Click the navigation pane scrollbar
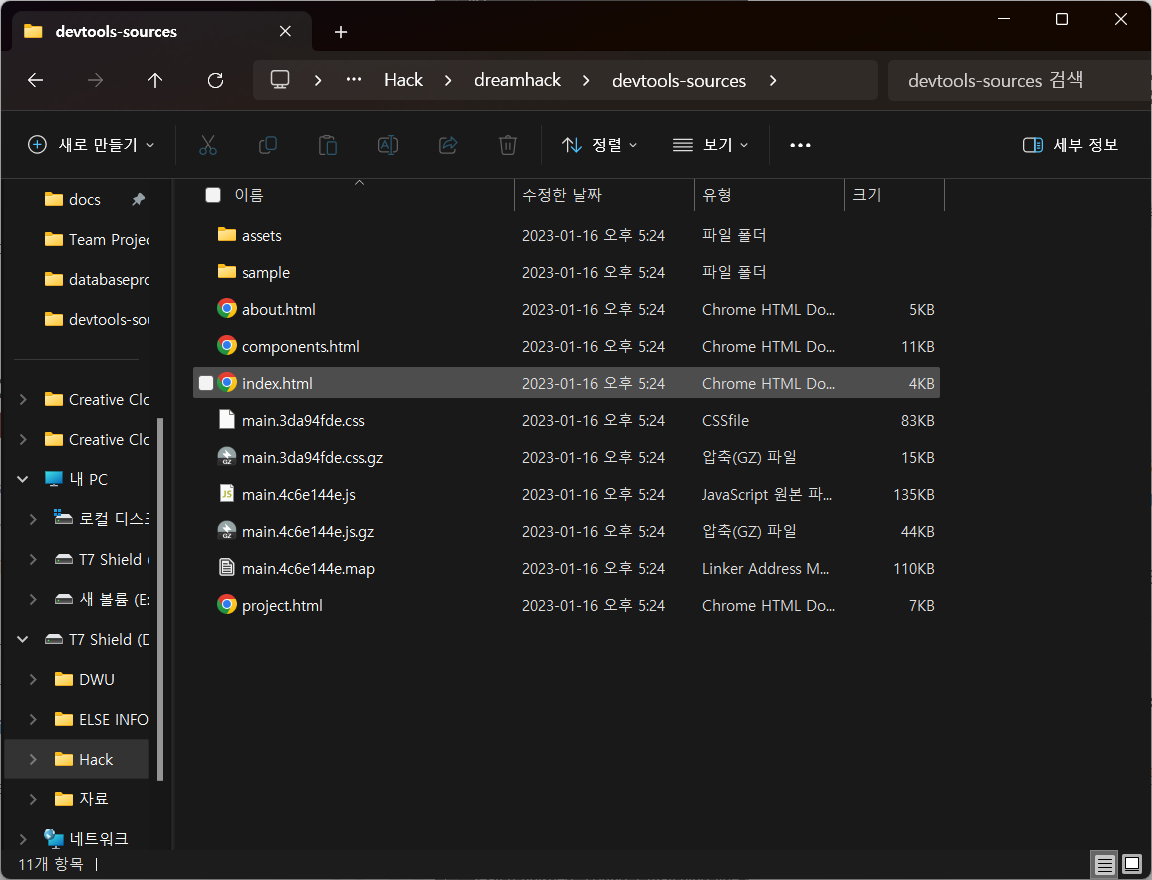Screen dimensions: 1152x880 160,599
